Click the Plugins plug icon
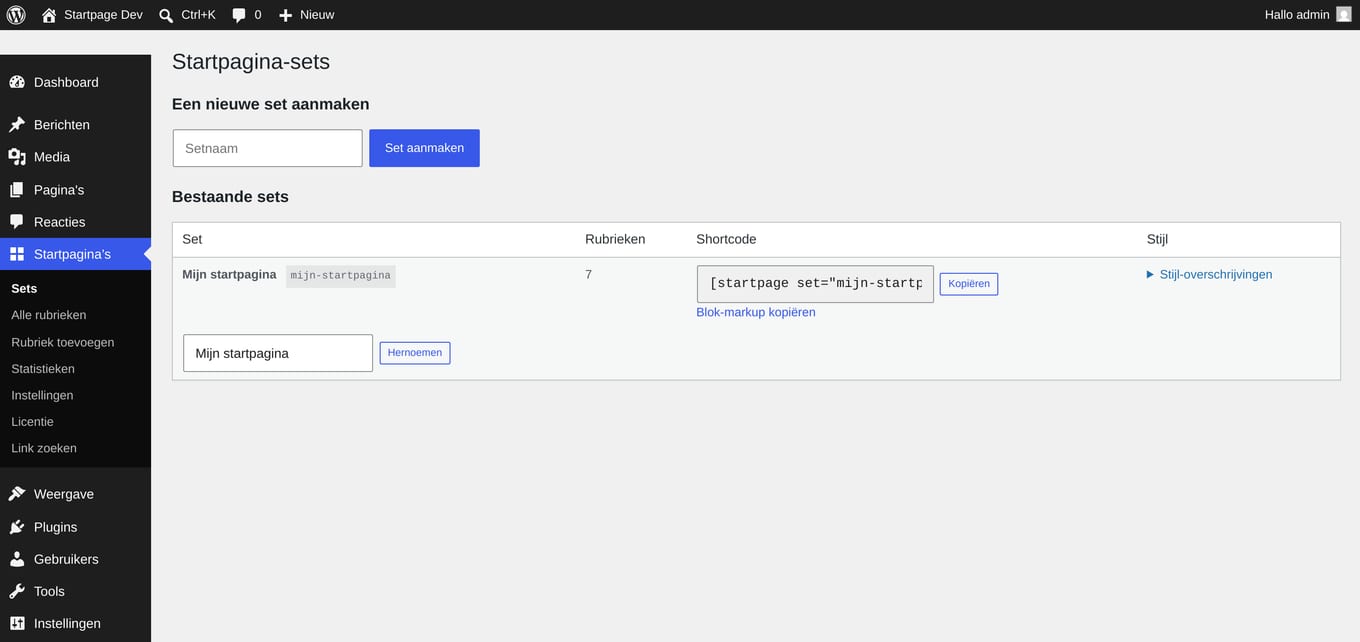Screen dimensions: 1360x642 pyautogui.click(x=17, y=527)
